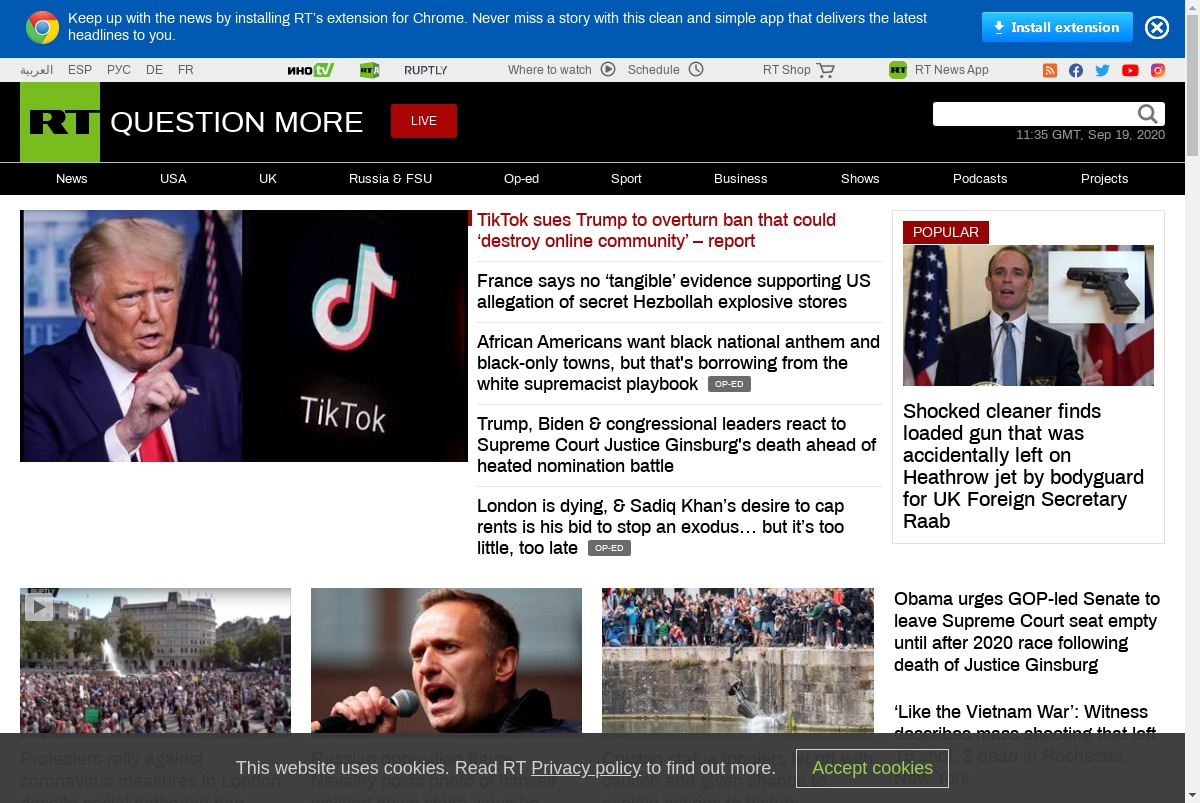Open the Op-ed menu section
Viewport: 1200px width, 803px height.
[x=521, y=179]
